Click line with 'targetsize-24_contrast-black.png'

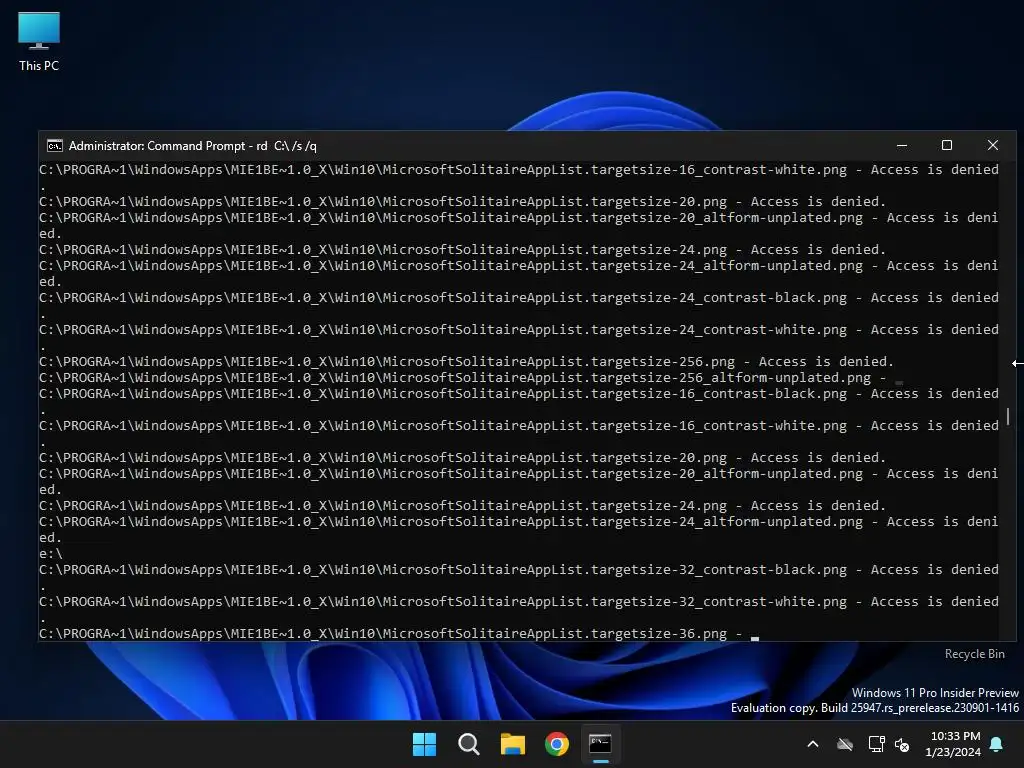click(x=519, y=298)
